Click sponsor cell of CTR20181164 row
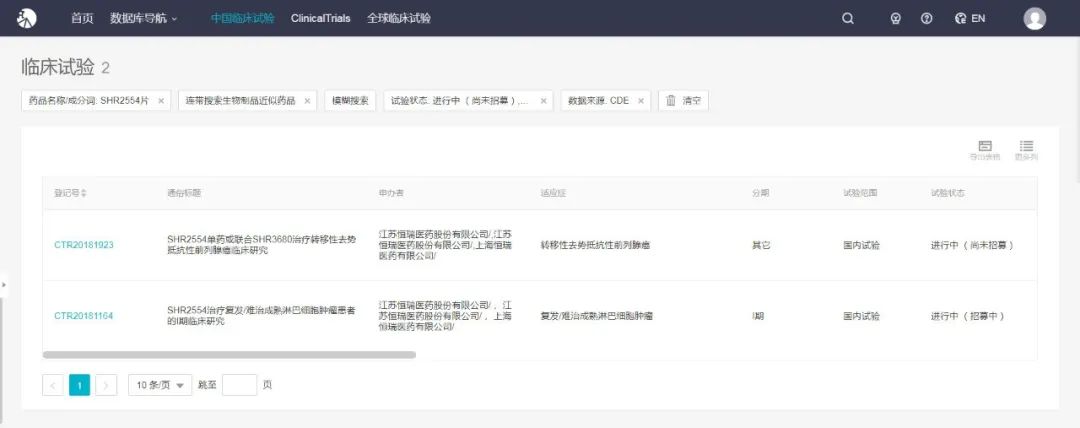1080x428 pixels. (x=445, y=316)
